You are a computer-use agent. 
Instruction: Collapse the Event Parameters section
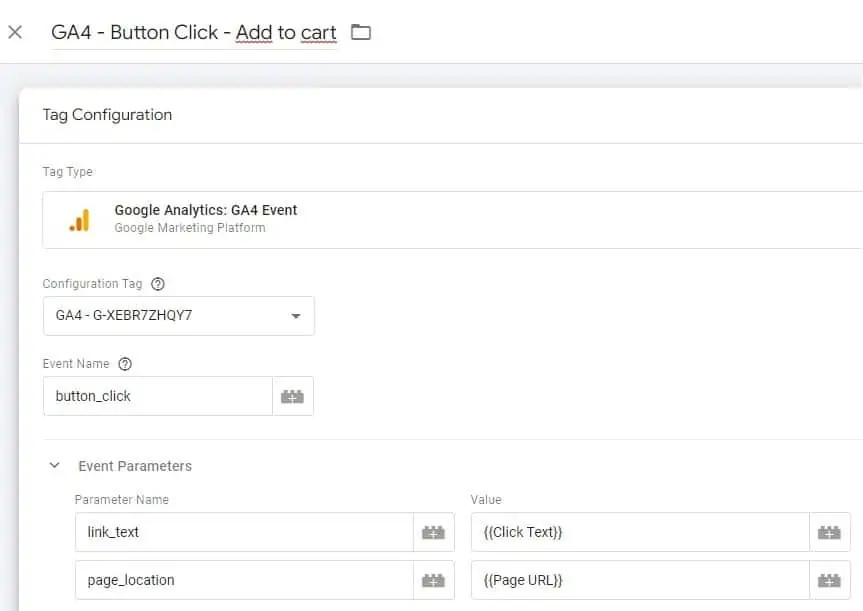55,465
